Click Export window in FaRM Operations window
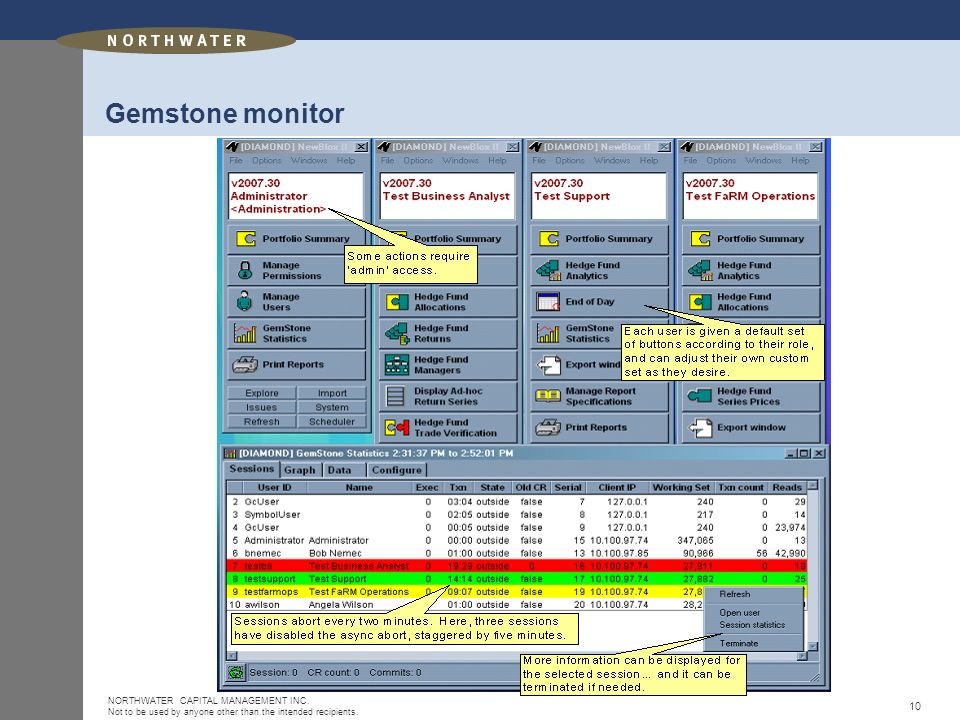This screenshot has height=720, width=960. click(x=751, y=427)
